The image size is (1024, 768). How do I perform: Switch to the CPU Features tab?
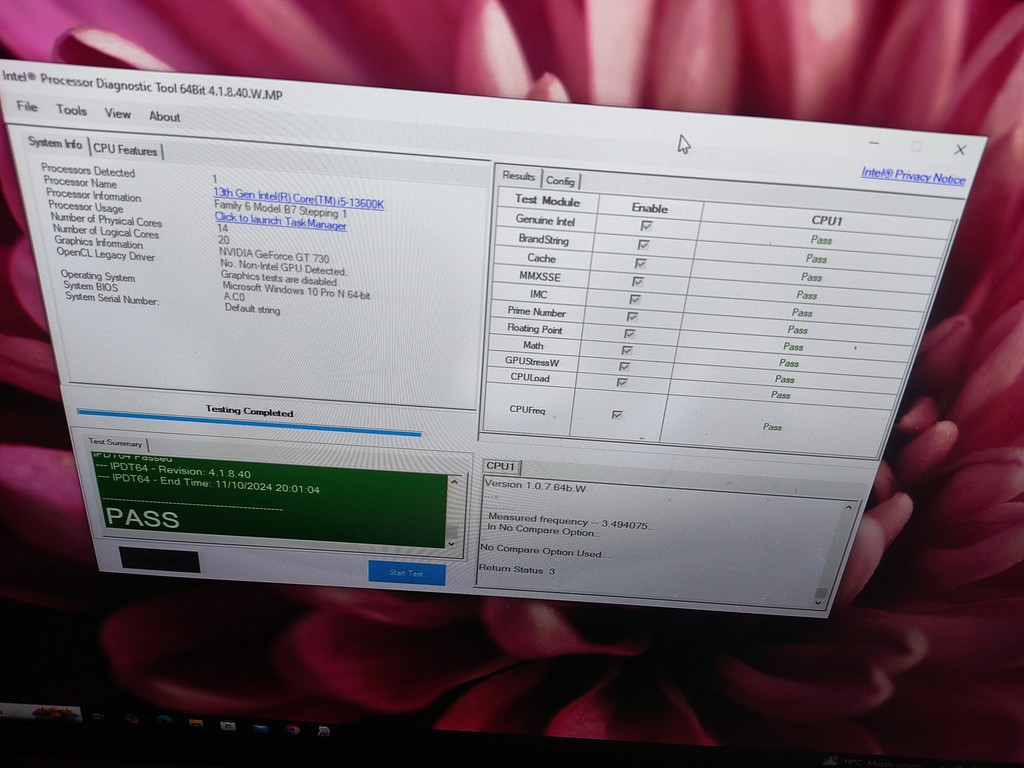point(125,150)
